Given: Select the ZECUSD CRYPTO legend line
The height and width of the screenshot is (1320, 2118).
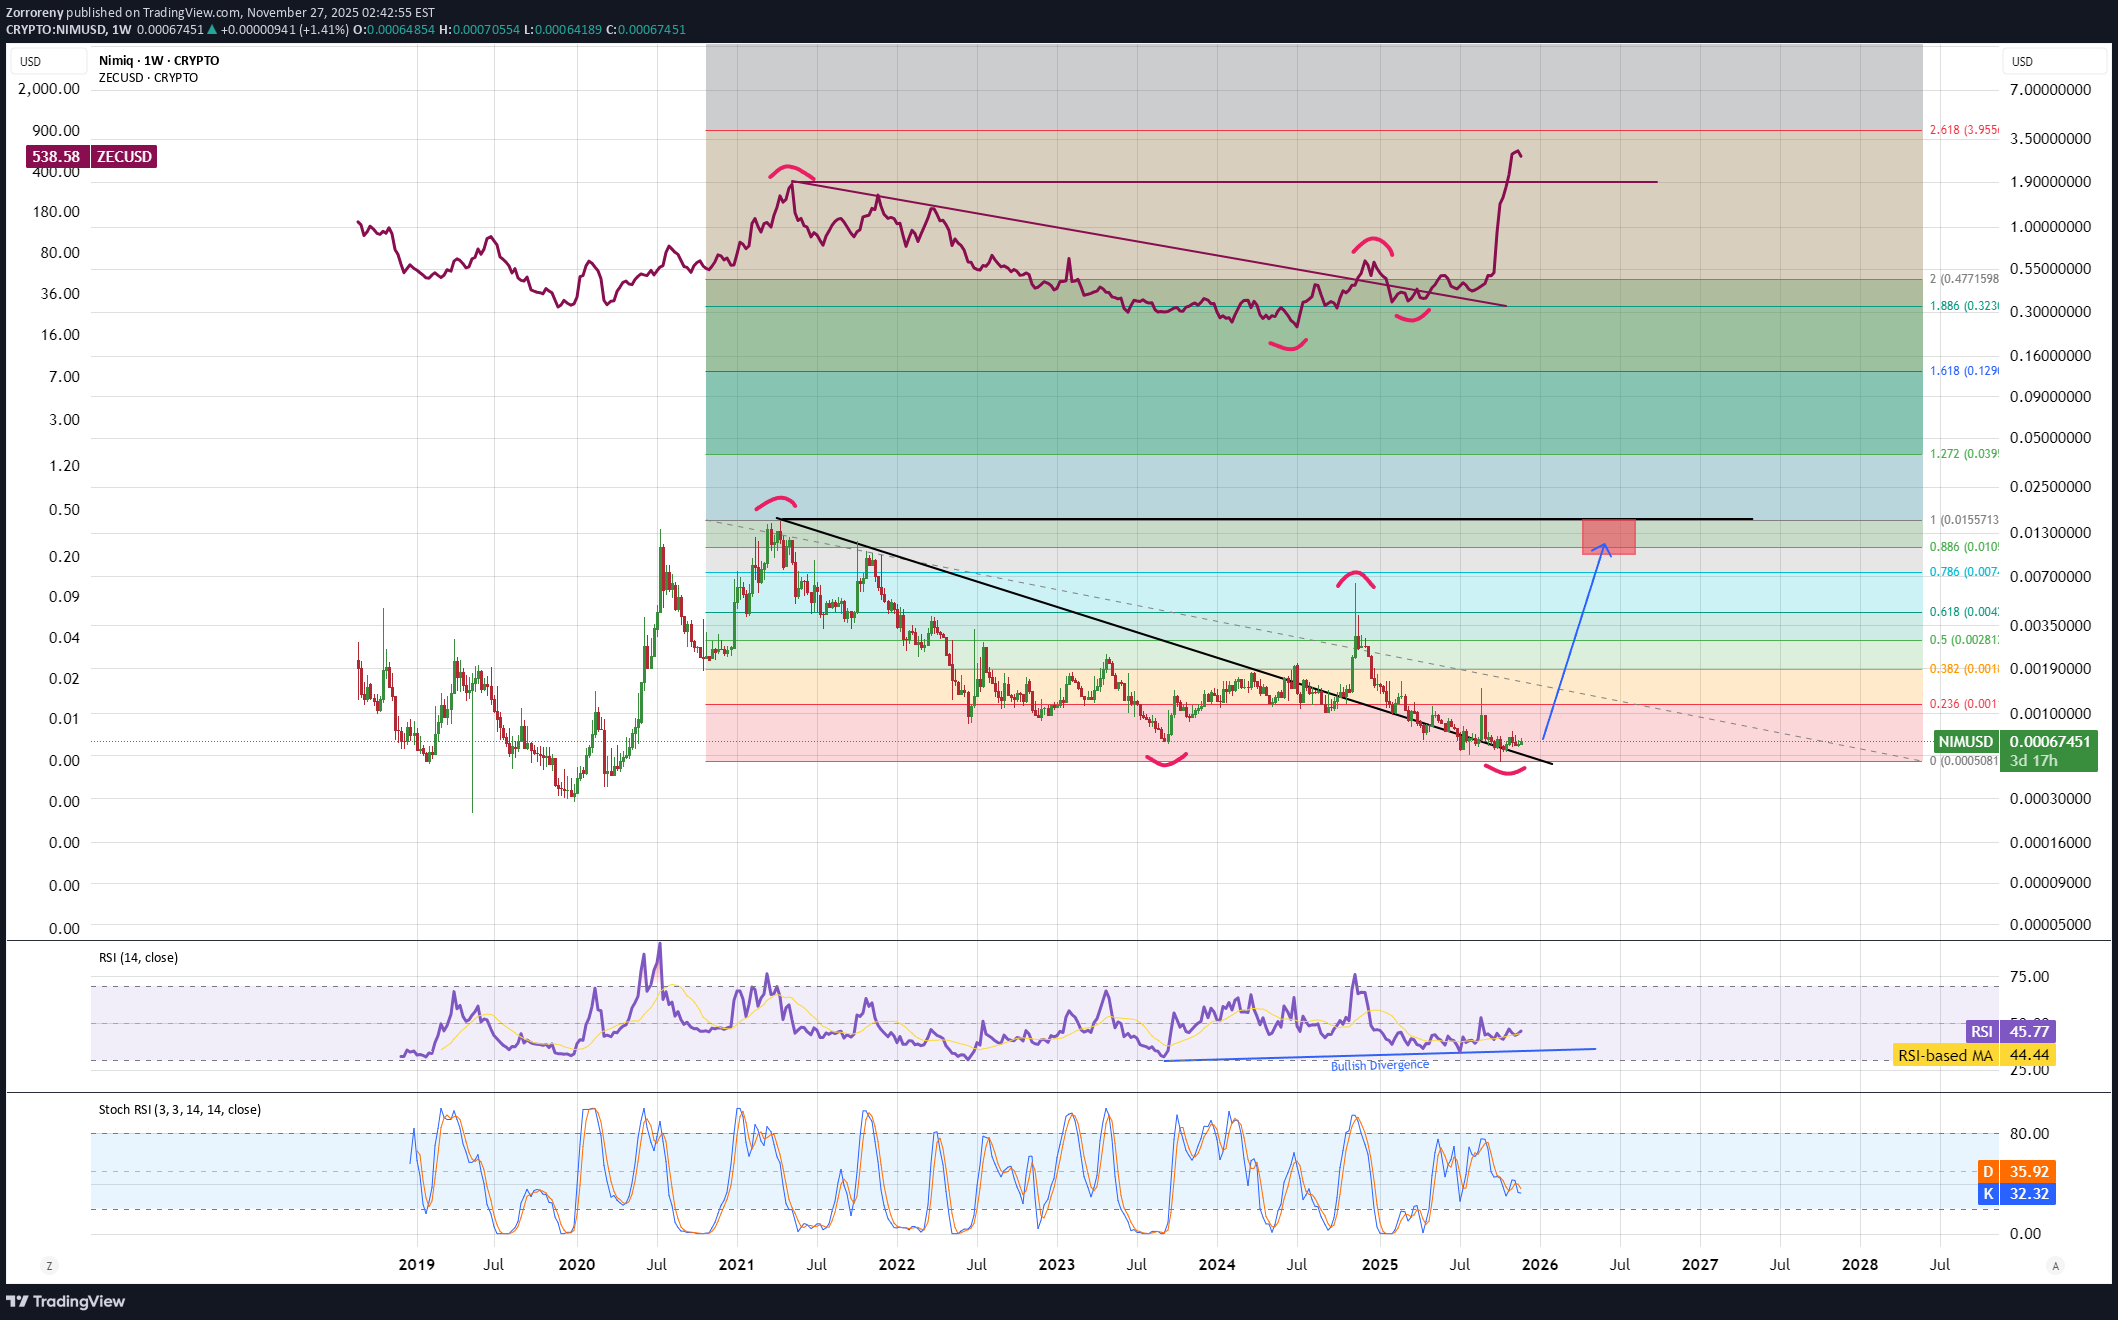Looking at the screenshot, I should [x=148, y=77].
